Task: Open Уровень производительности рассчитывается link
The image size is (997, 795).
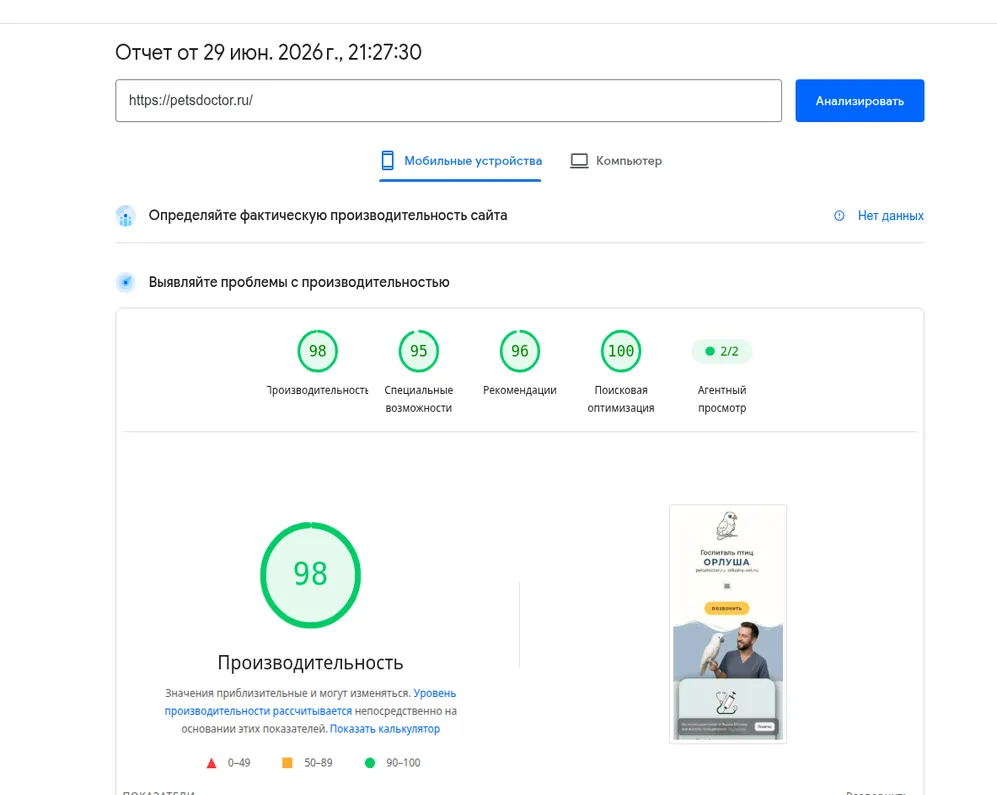Action: [x=310, y=702]
